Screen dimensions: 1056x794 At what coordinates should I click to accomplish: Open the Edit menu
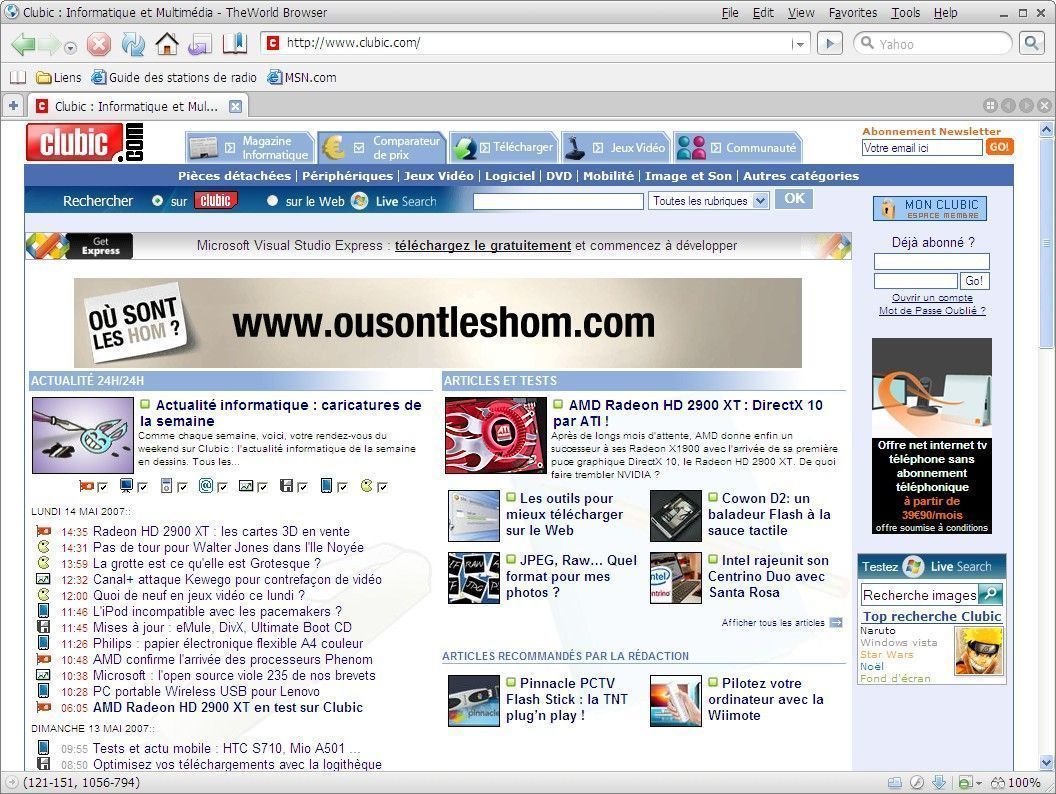pyautogui.click(x=763, y=13)
